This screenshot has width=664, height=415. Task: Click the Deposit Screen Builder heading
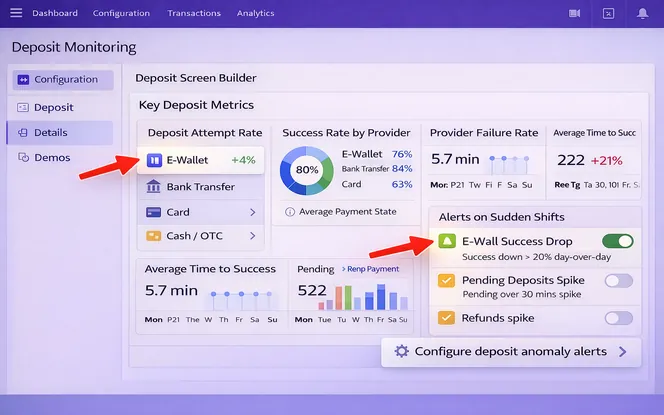(196, 78)
